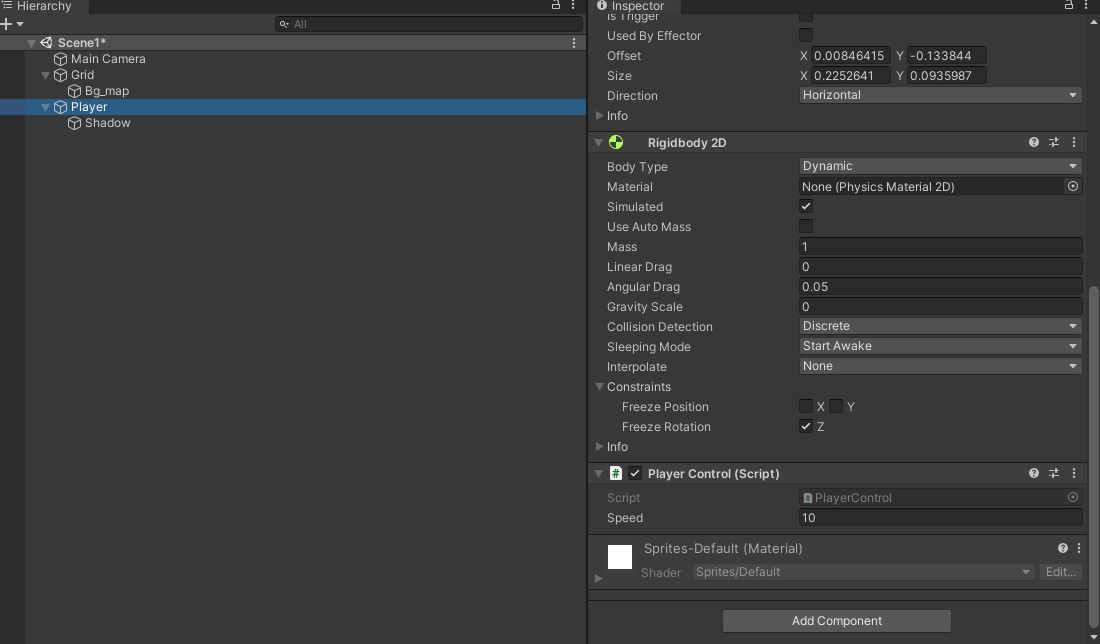Viewport: 1100px width, 644px height.
Task: Check Freeze Position X
Action: tap(805, 406)
